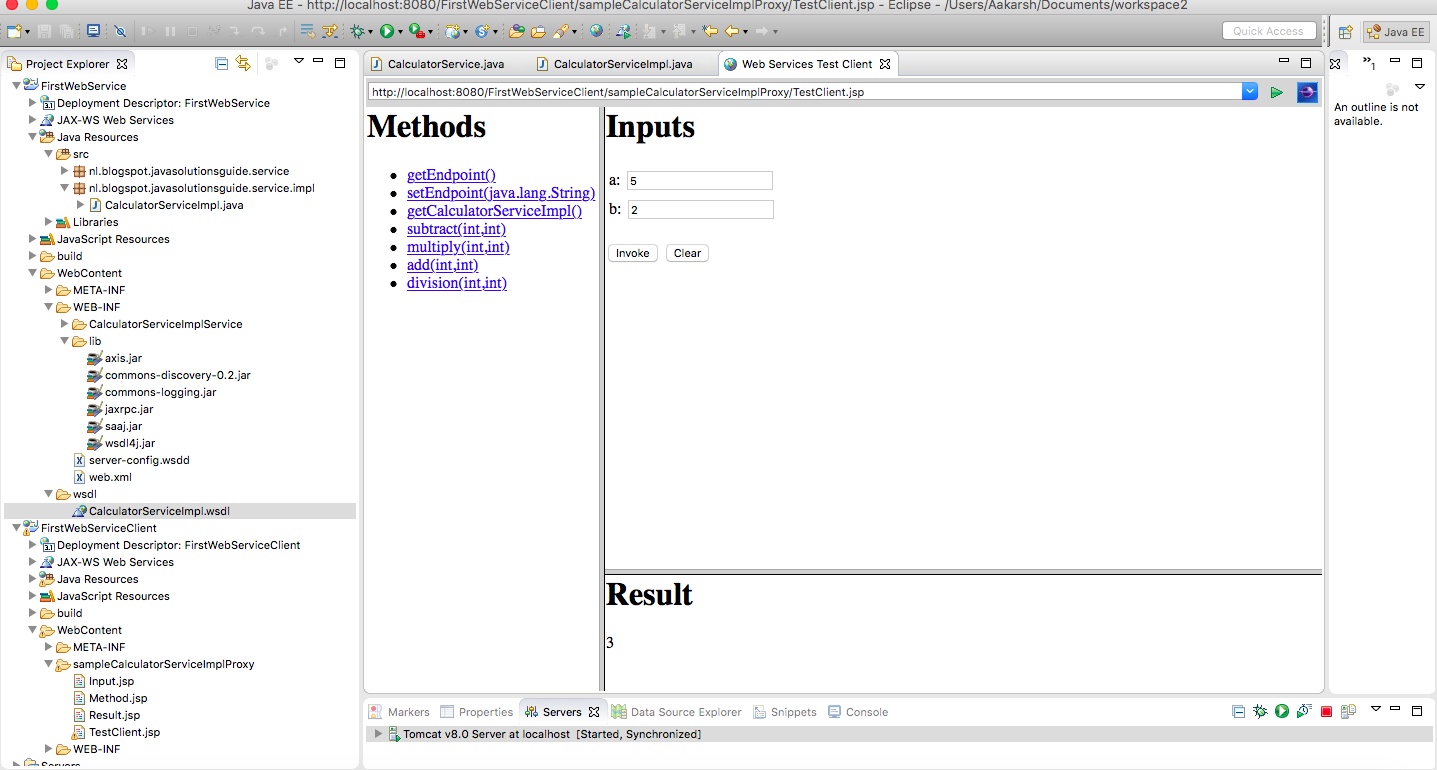Click setEndpoint(java.lang.String) link

(x=501, y=193)
